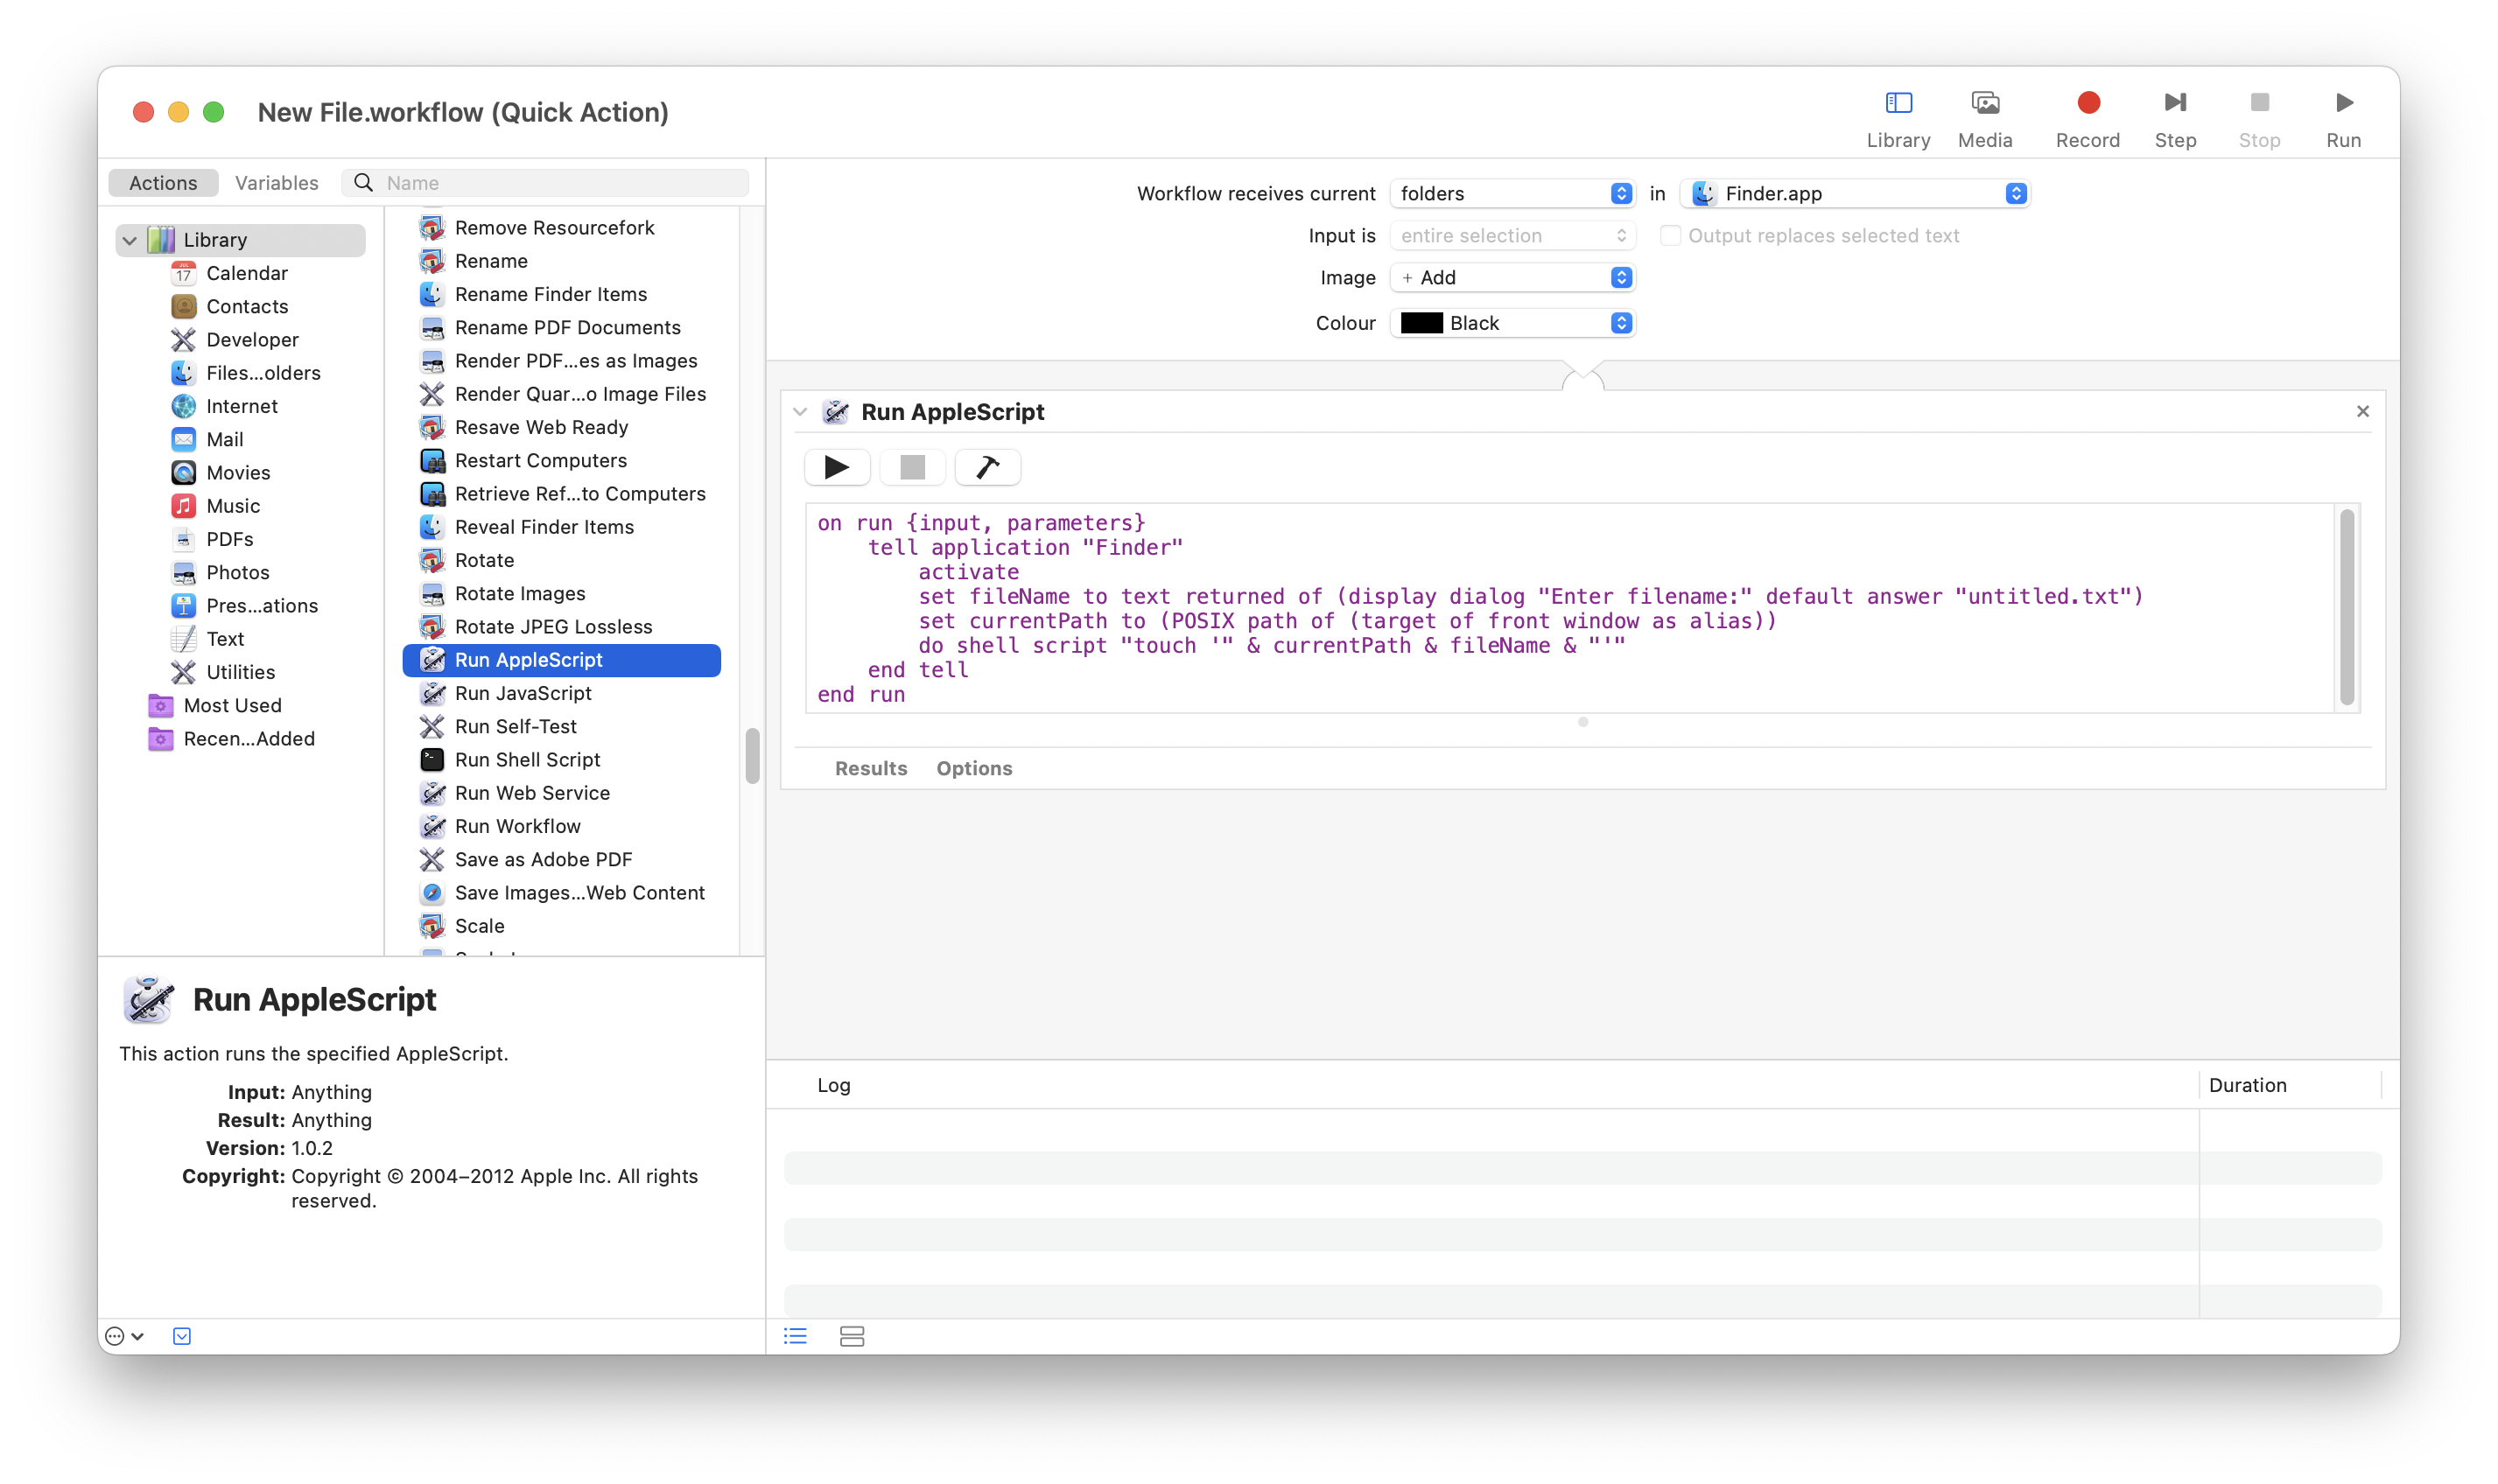Select Music category
The width and height of the screenshot is (2498, 1484).
216,506
